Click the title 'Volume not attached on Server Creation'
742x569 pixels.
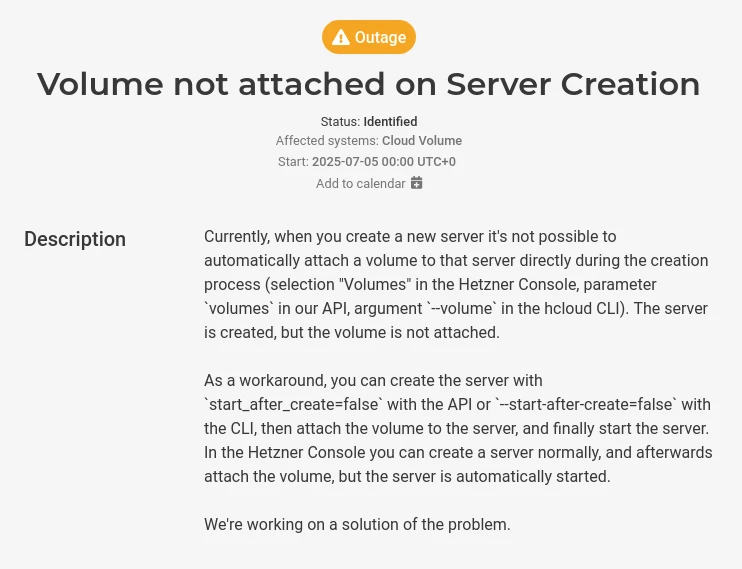point(369,84)
